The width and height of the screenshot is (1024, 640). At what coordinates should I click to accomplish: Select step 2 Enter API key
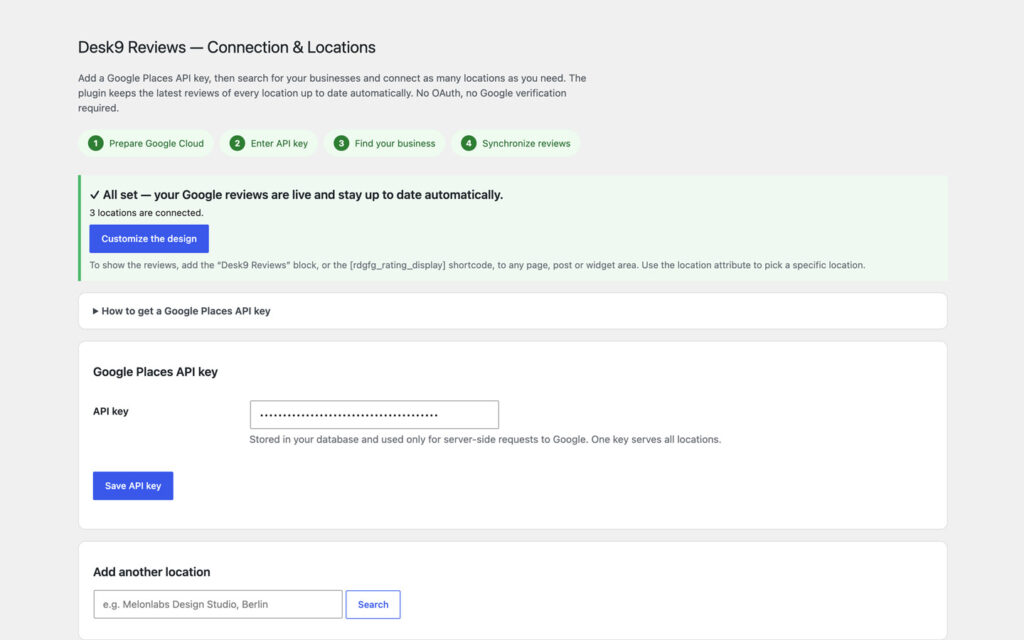coord(269,144)
